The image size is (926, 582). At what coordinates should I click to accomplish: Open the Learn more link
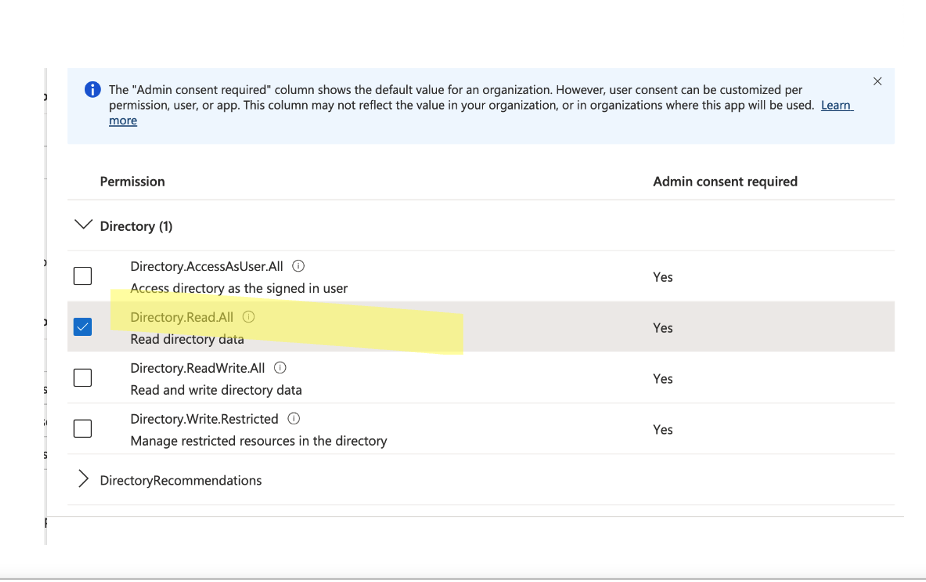[x=836, y=105]
